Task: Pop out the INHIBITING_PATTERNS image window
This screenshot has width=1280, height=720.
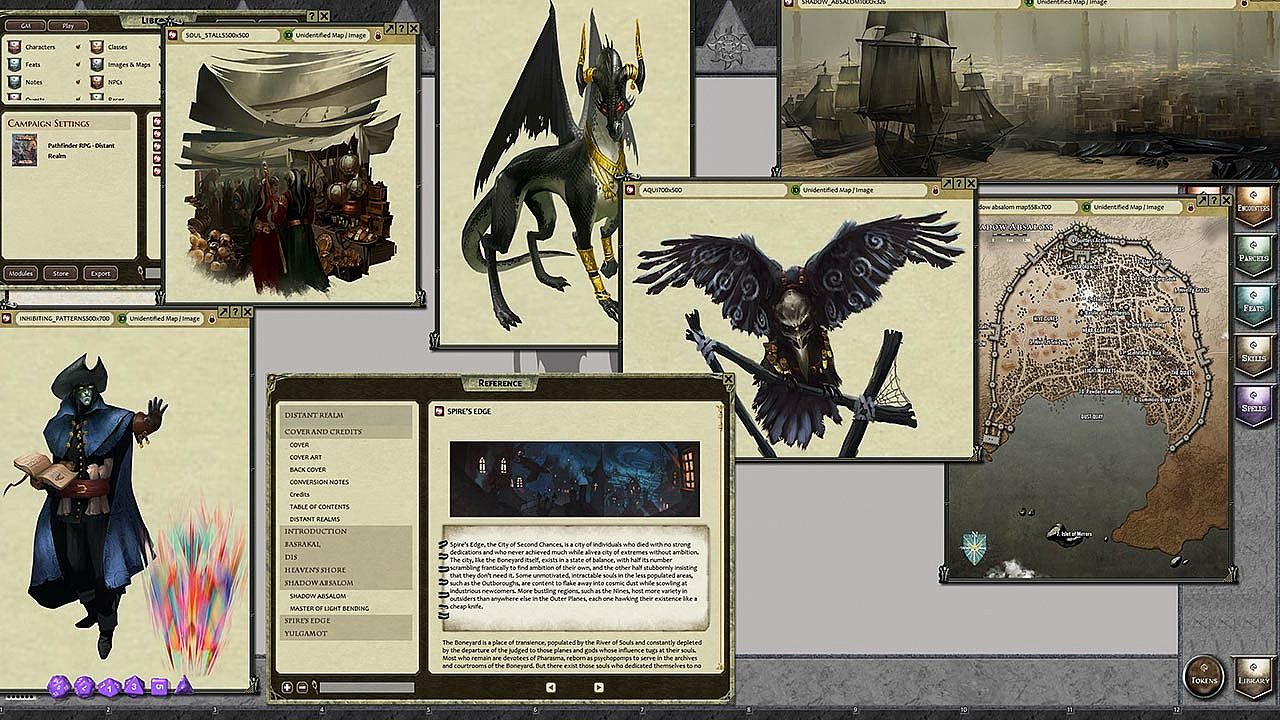Action: click(223, 312)
